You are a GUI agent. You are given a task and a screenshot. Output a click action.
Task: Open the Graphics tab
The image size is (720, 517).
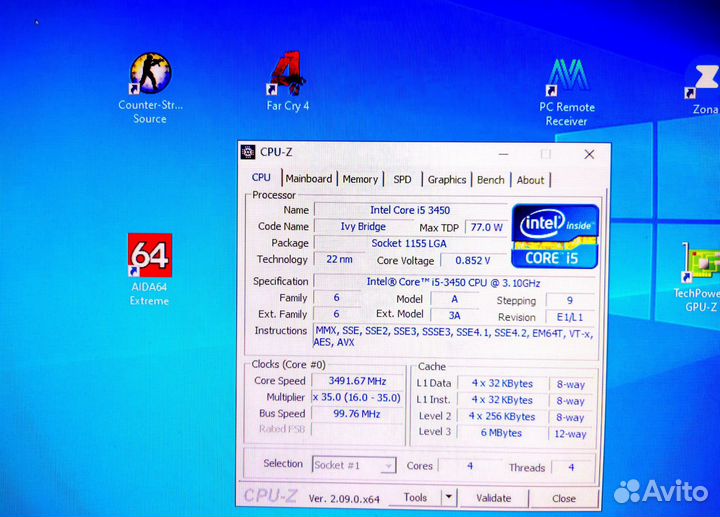tap(447, 179)
